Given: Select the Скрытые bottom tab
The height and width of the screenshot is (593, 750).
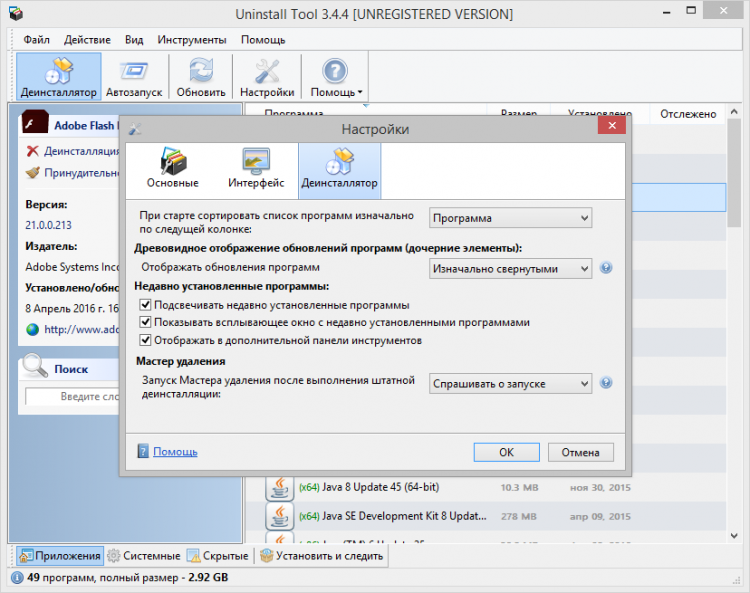Looking at the screenshot, I should pyautogui.click(x=218, y=556).
